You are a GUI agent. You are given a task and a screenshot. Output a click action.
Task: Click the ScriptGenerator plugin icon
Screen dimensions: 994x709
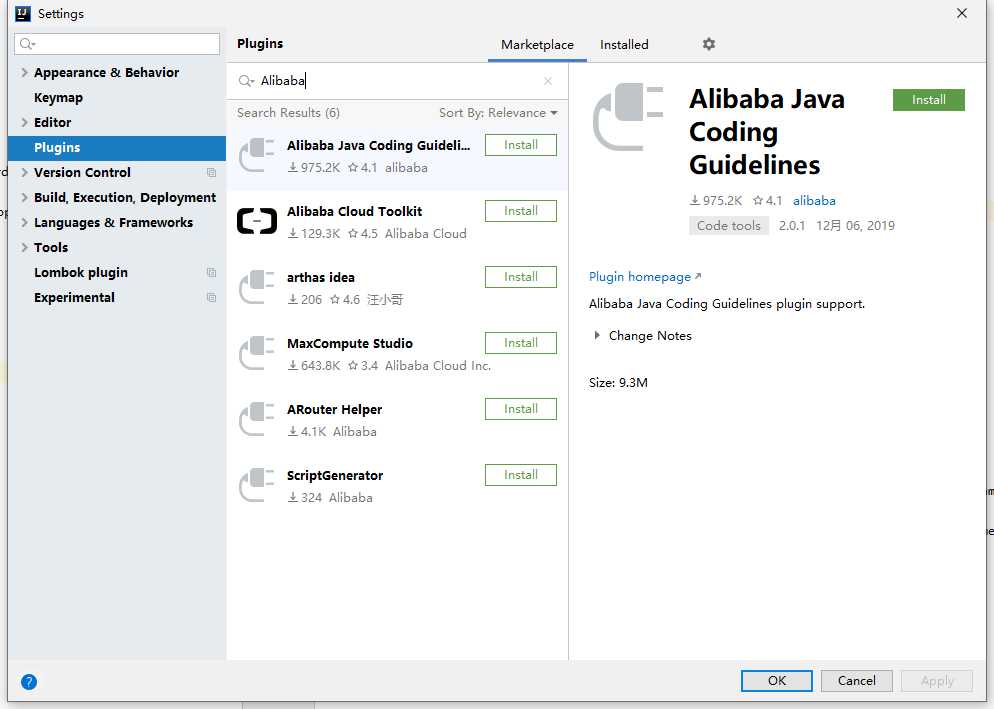coord(257,485)
